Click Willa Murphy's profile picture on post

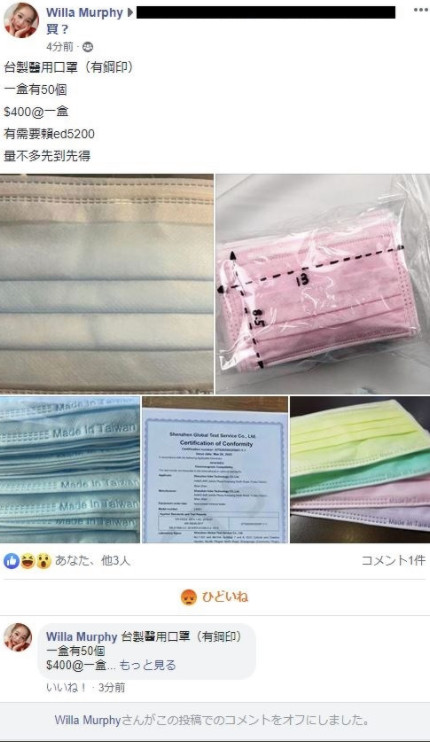click(x=21, y=20)
